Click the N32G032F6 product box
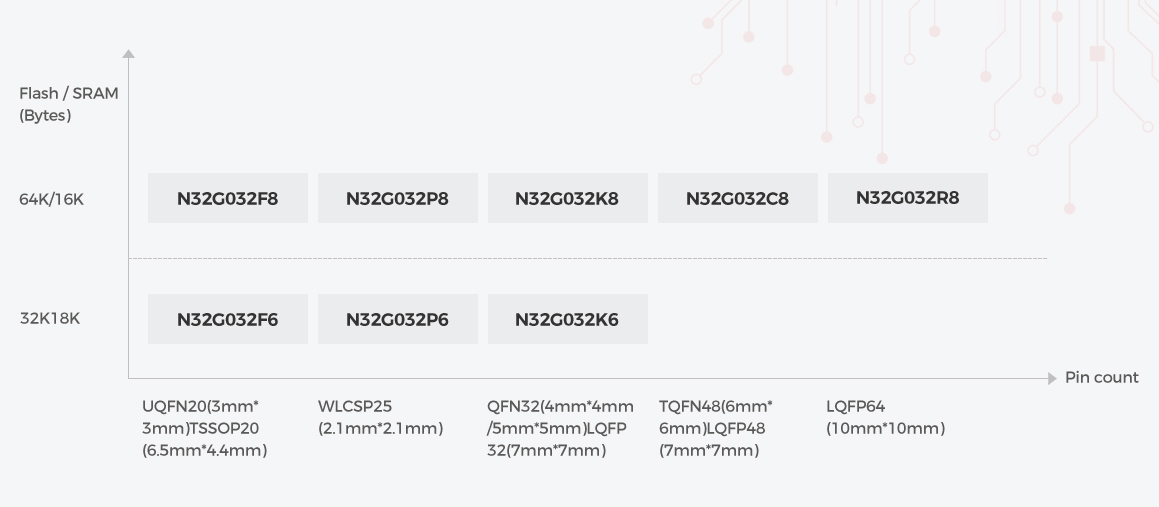 tap(228, 320)
